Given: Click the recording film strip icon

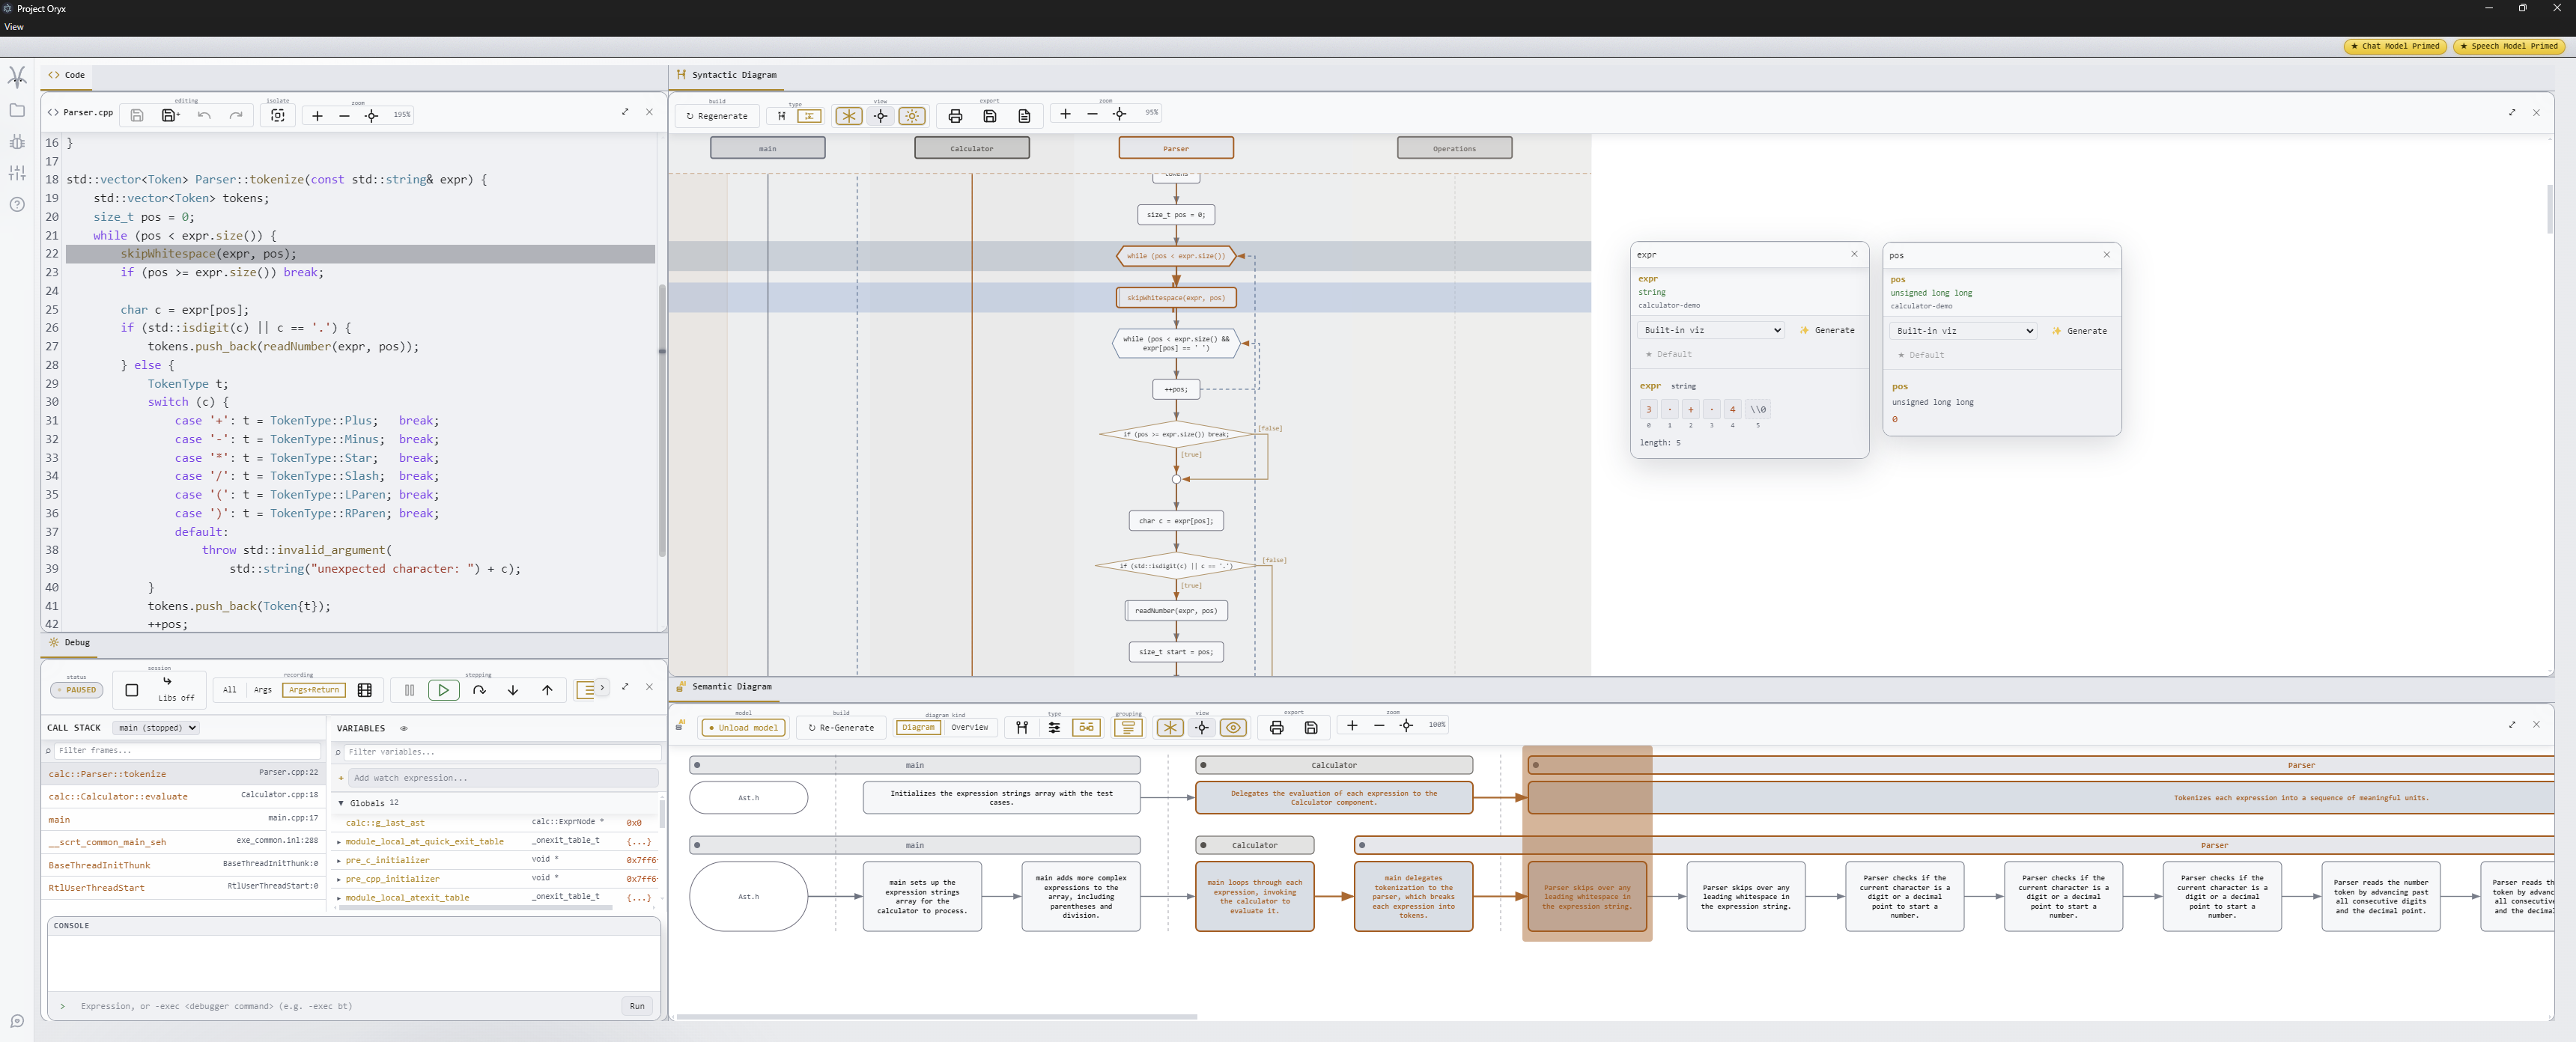Looking at the screenshot, I should [x=364, y=690].
